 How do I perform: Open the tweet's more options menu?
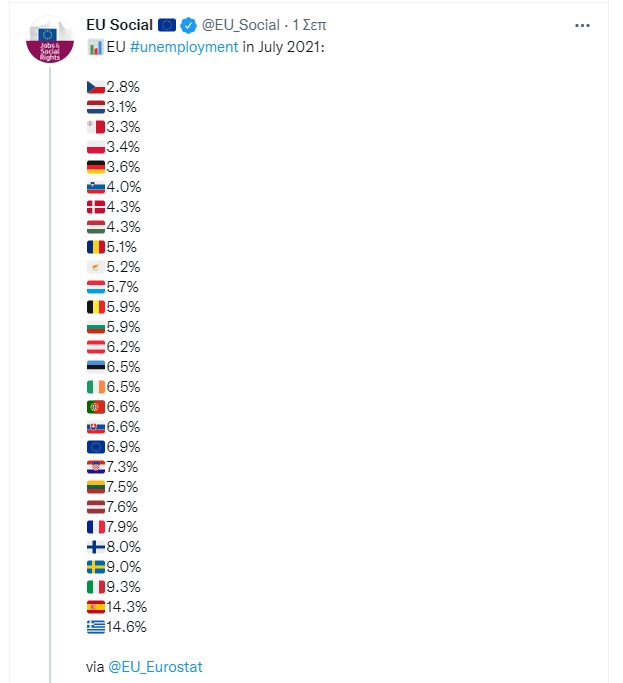tap(583, 23)
